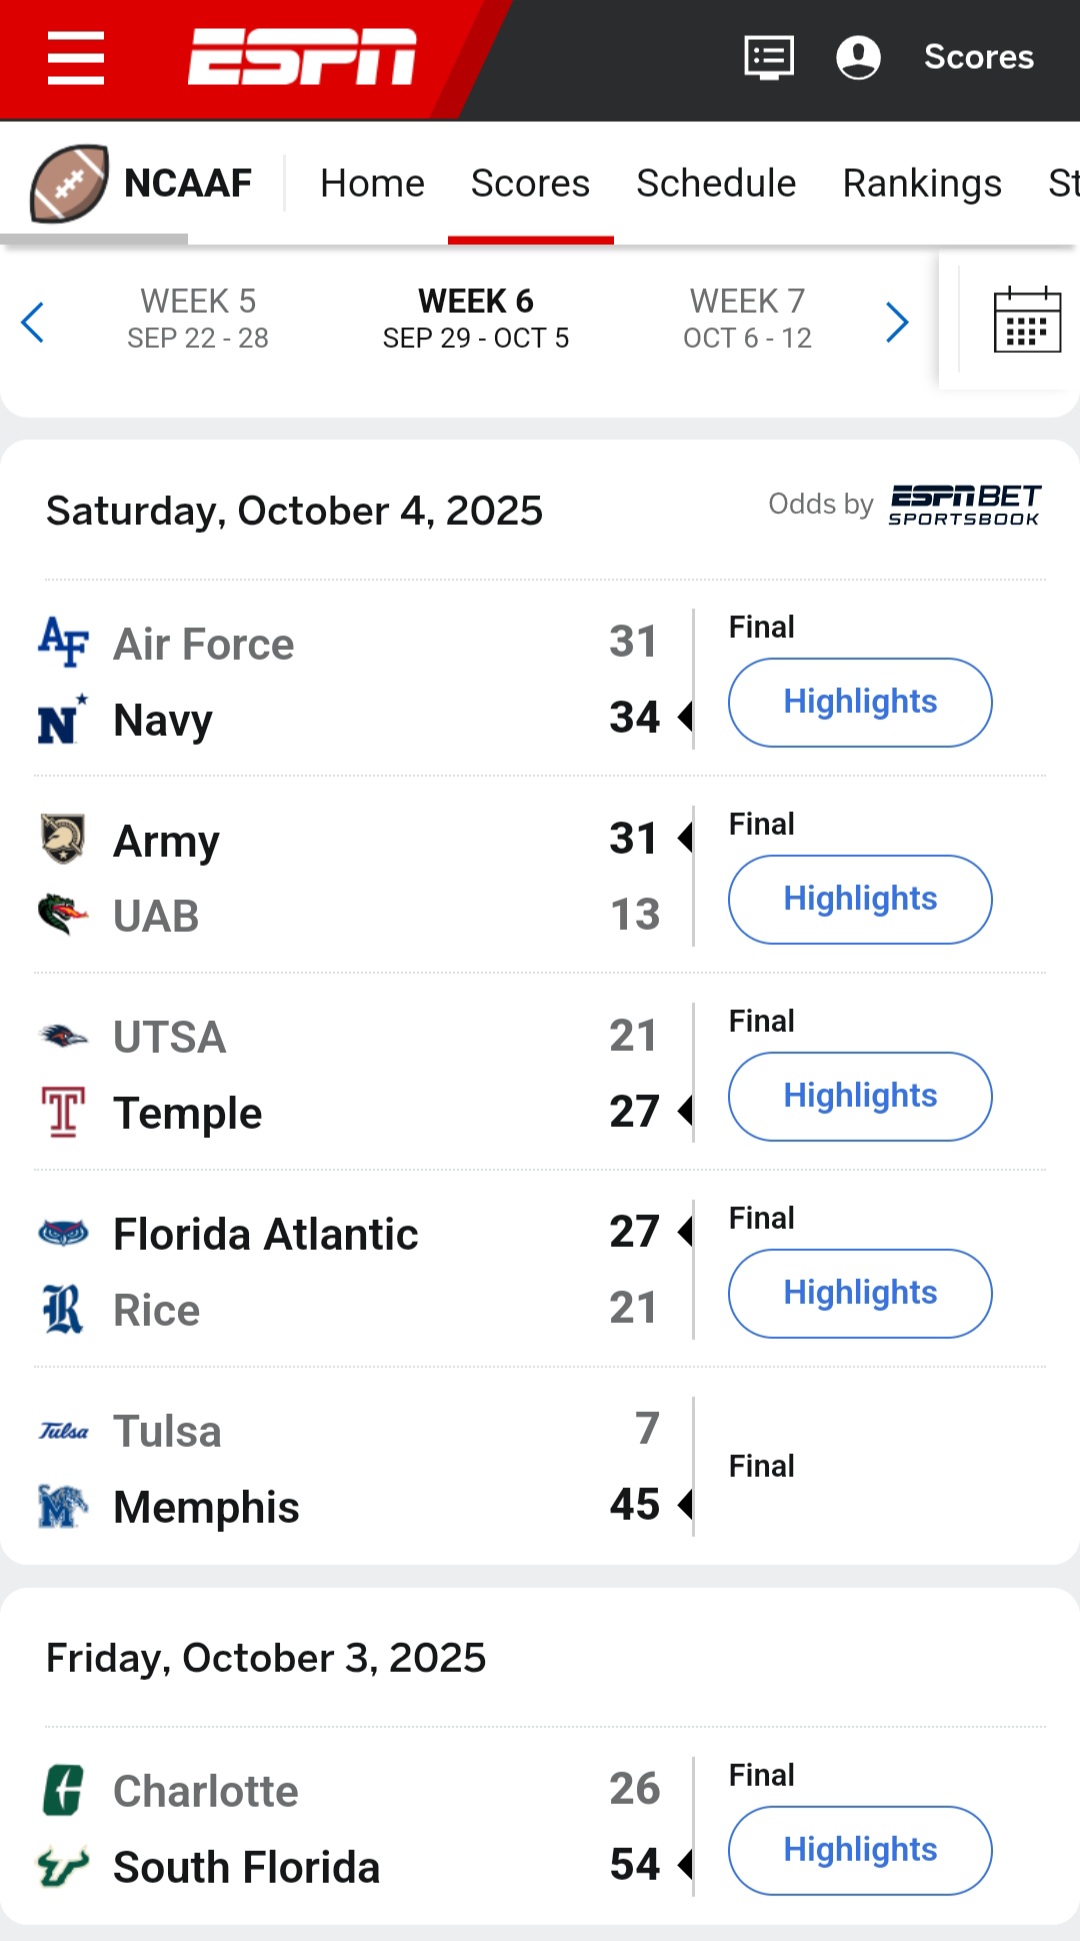The image size is (1080, 1941).
Task: Watch Charlotte vs South Florida Highlights
Action: coord(860,1850)
